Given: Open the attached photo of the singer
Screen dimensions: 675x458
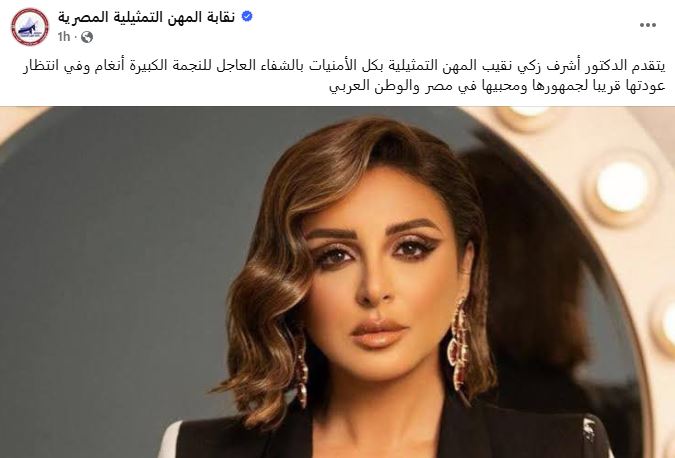Looking at the screenshot, I should tap(338, 282).
